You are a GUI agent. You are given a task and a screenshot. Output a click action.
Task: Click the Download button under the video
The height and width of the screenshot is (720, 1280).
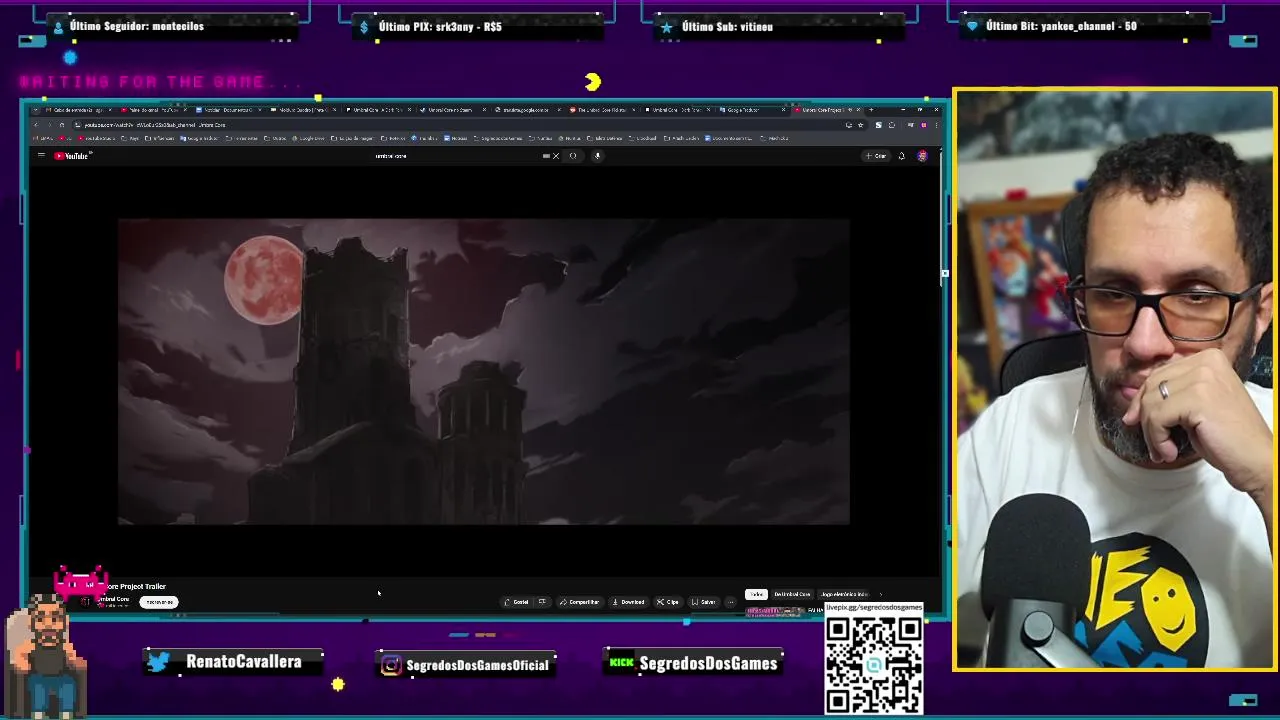pos(628,602)
